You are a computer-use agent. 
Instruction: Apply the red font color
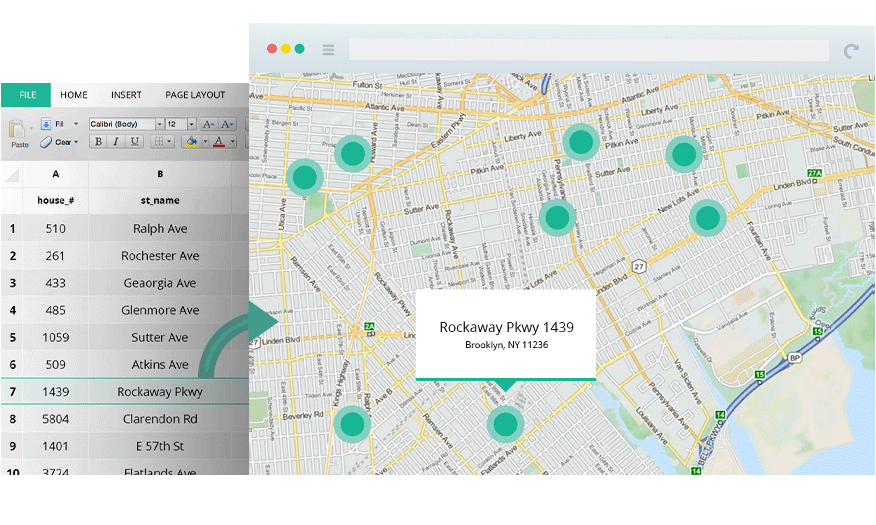tap(219, 142)
